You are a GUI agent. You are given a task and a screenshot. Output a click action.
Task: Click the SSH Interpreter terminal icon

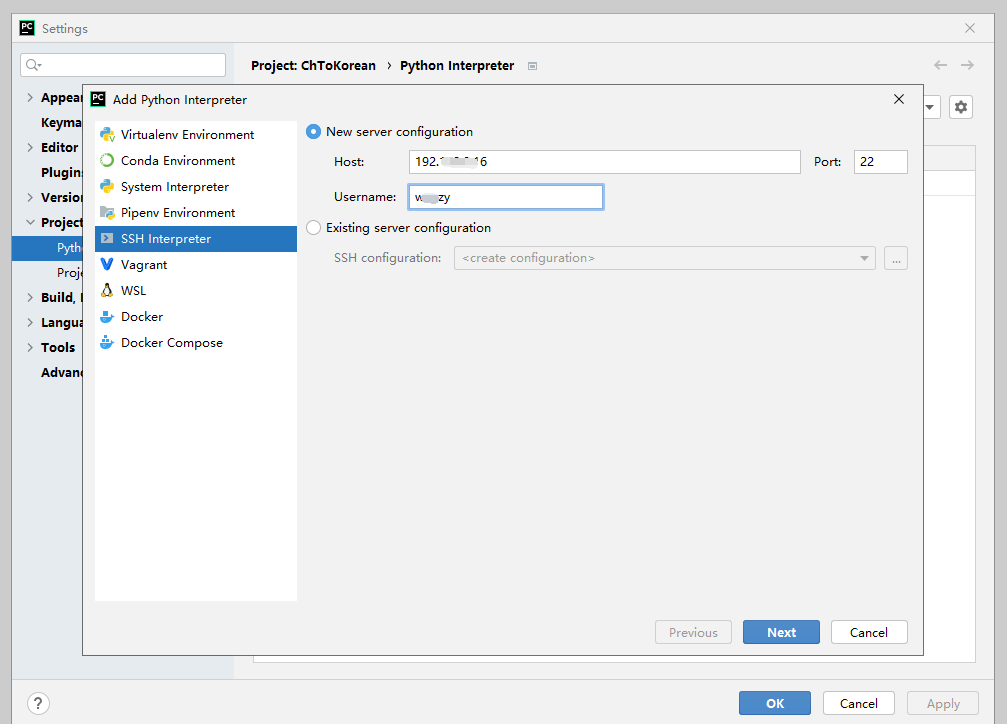[107, 239]
